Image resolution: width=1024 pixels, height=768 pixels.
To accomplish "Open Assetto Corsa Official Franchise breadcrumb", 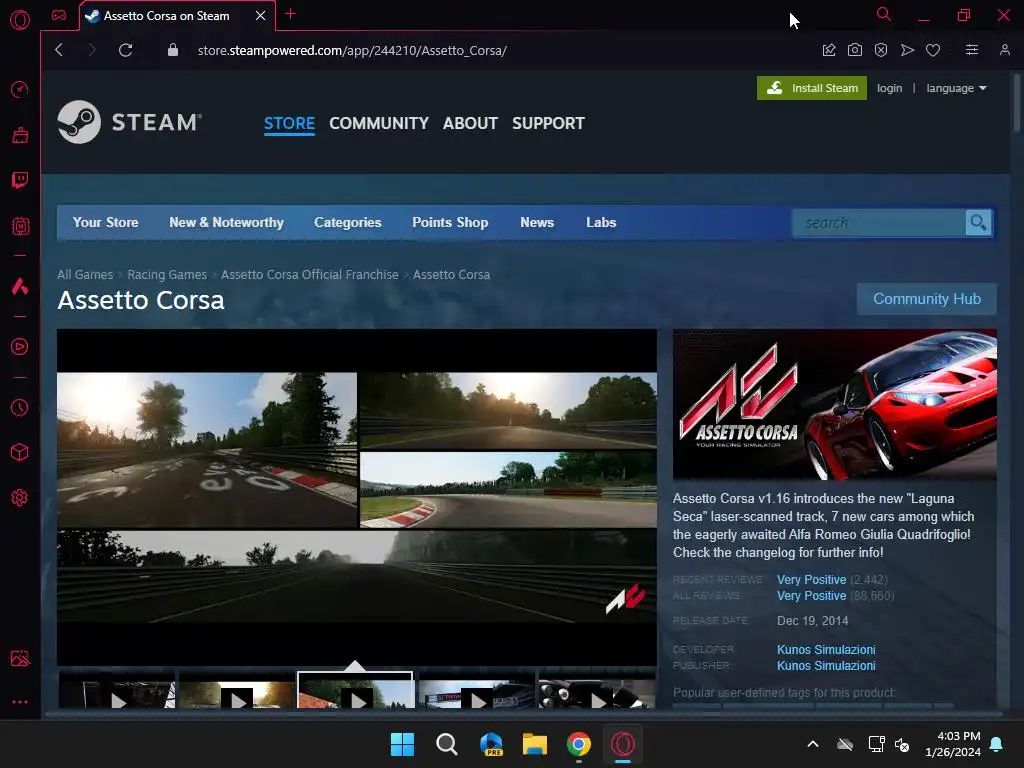I will (x=310, y=274).
